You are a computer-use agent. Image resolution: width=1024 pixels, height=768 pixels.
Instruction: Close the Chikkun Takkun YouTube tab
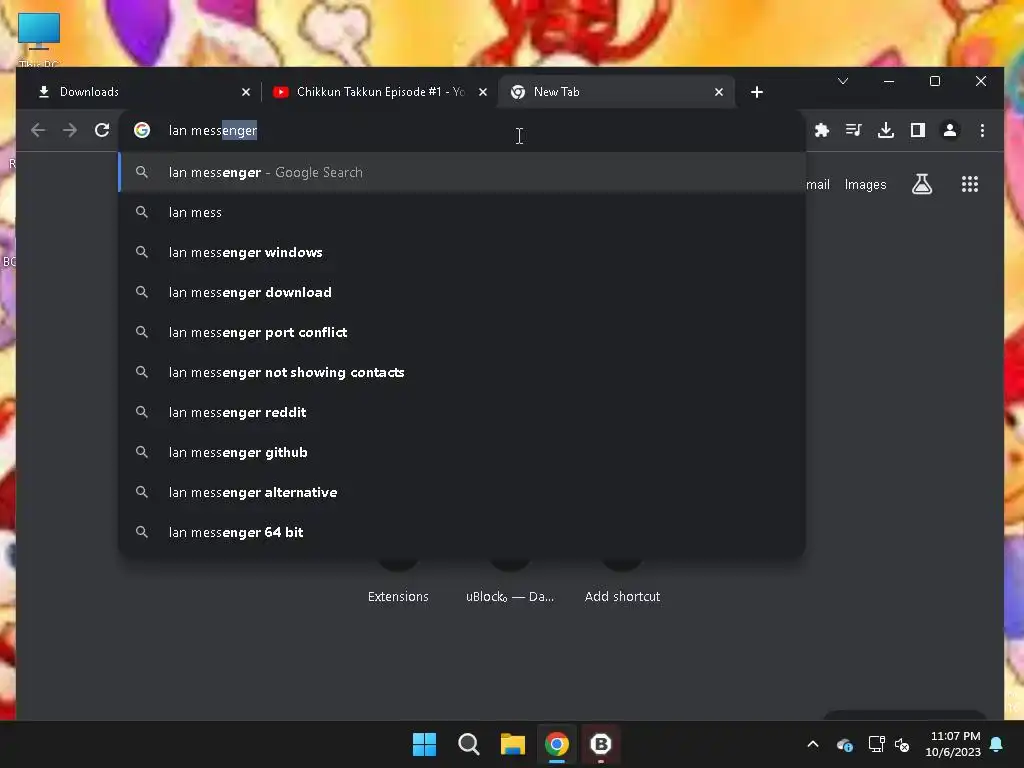(483, 92)
